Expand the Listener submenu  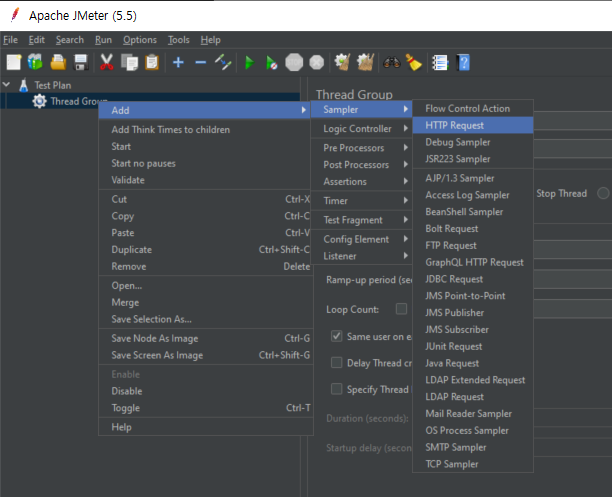(x=361, y=256)
